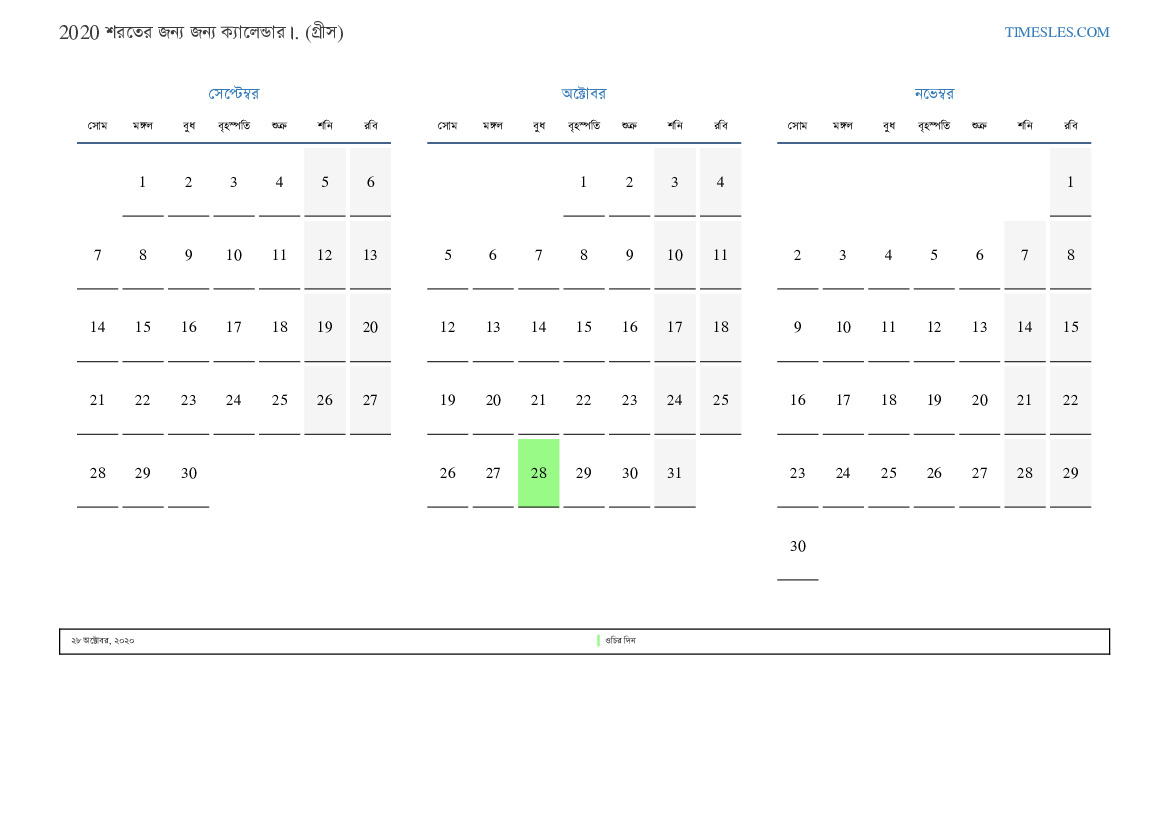Screen dimensions: 1169x827
Task: Click the নভেম্বর month heading
Action: (x=934, y=94)
